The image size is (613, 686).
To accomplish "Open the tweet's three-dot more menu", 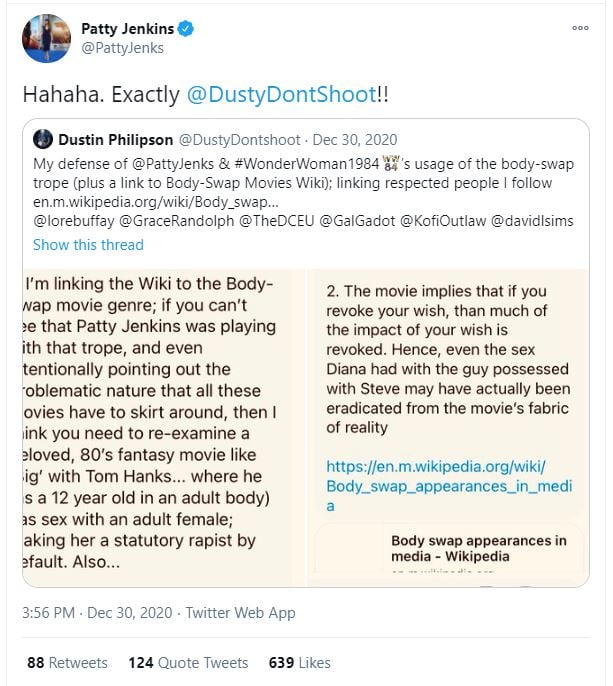I will [x=580, y=28].
